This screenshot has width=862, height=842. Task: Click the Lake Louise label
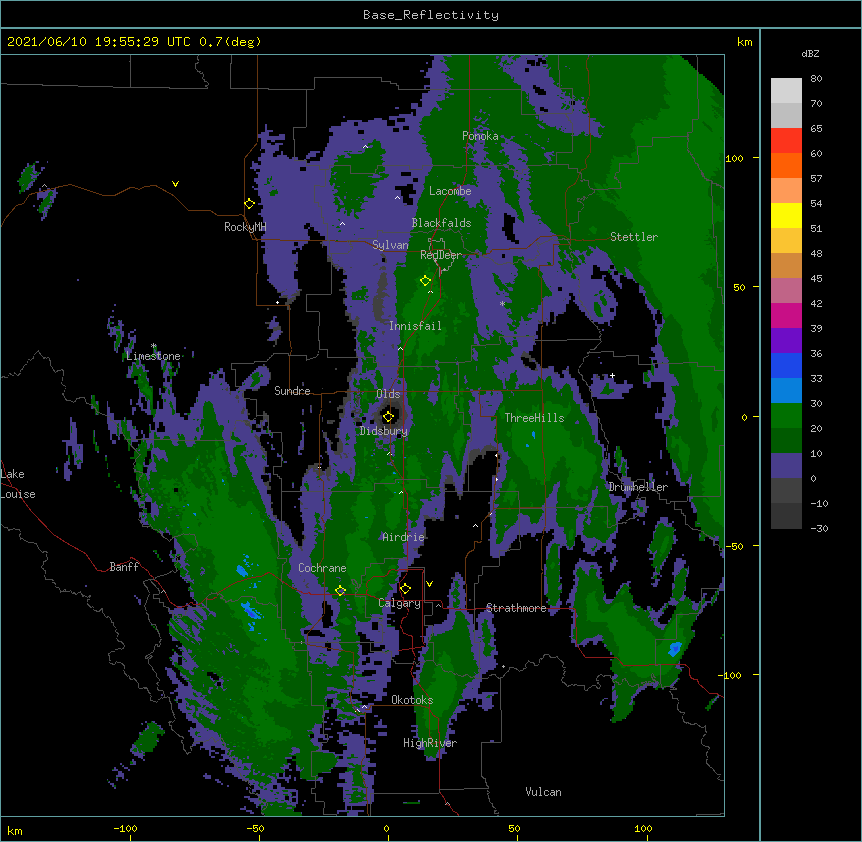pyautogui.click(x=18, y=484)
